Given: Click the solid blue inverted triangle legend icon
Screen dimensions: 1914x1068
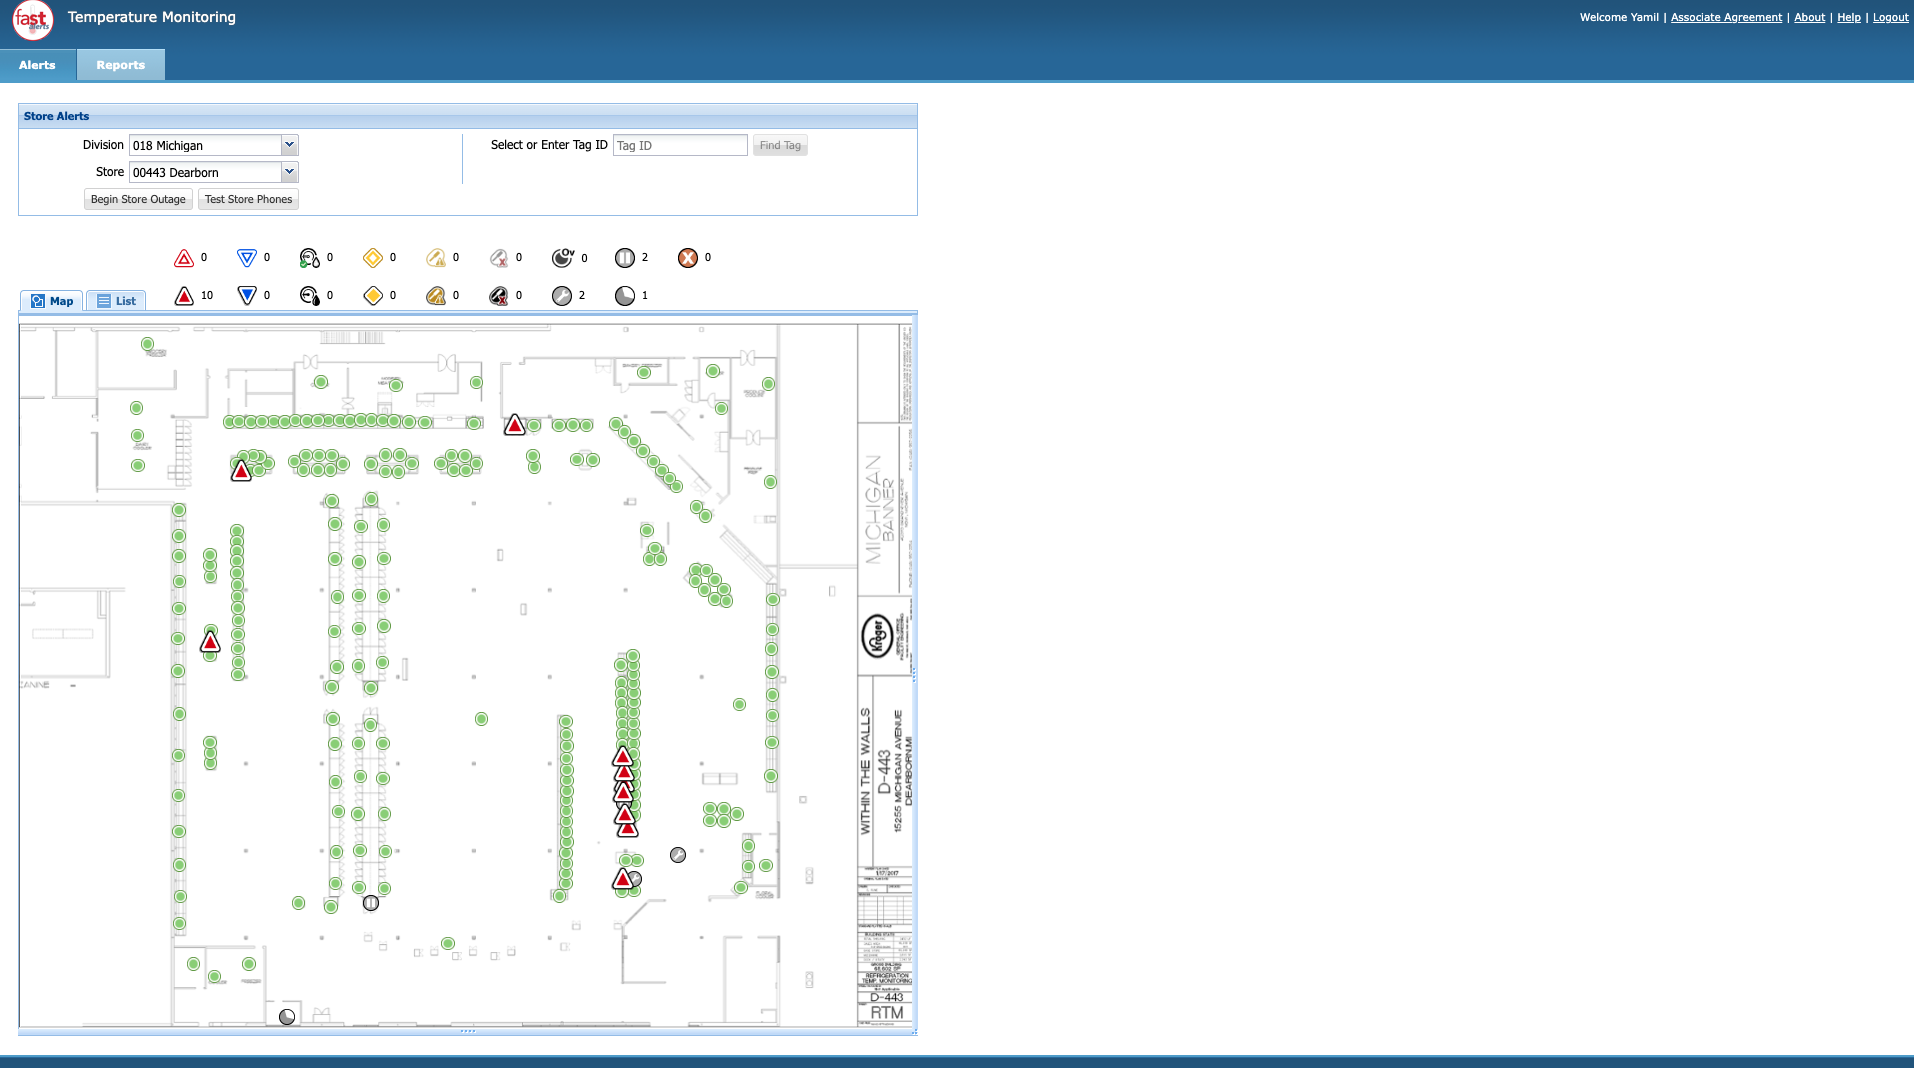Looking at the screenshot, I should click(x=247, y=296).
